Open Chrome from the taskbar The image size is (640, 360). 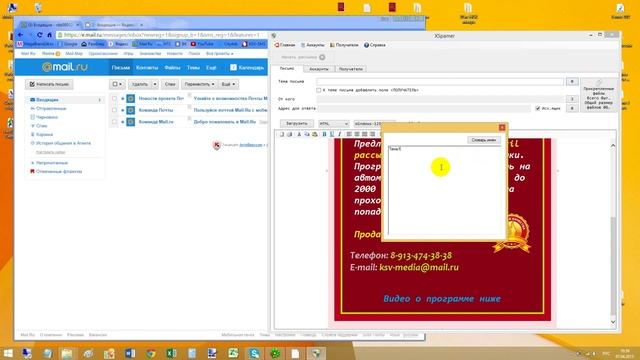[x=151, y=353]
